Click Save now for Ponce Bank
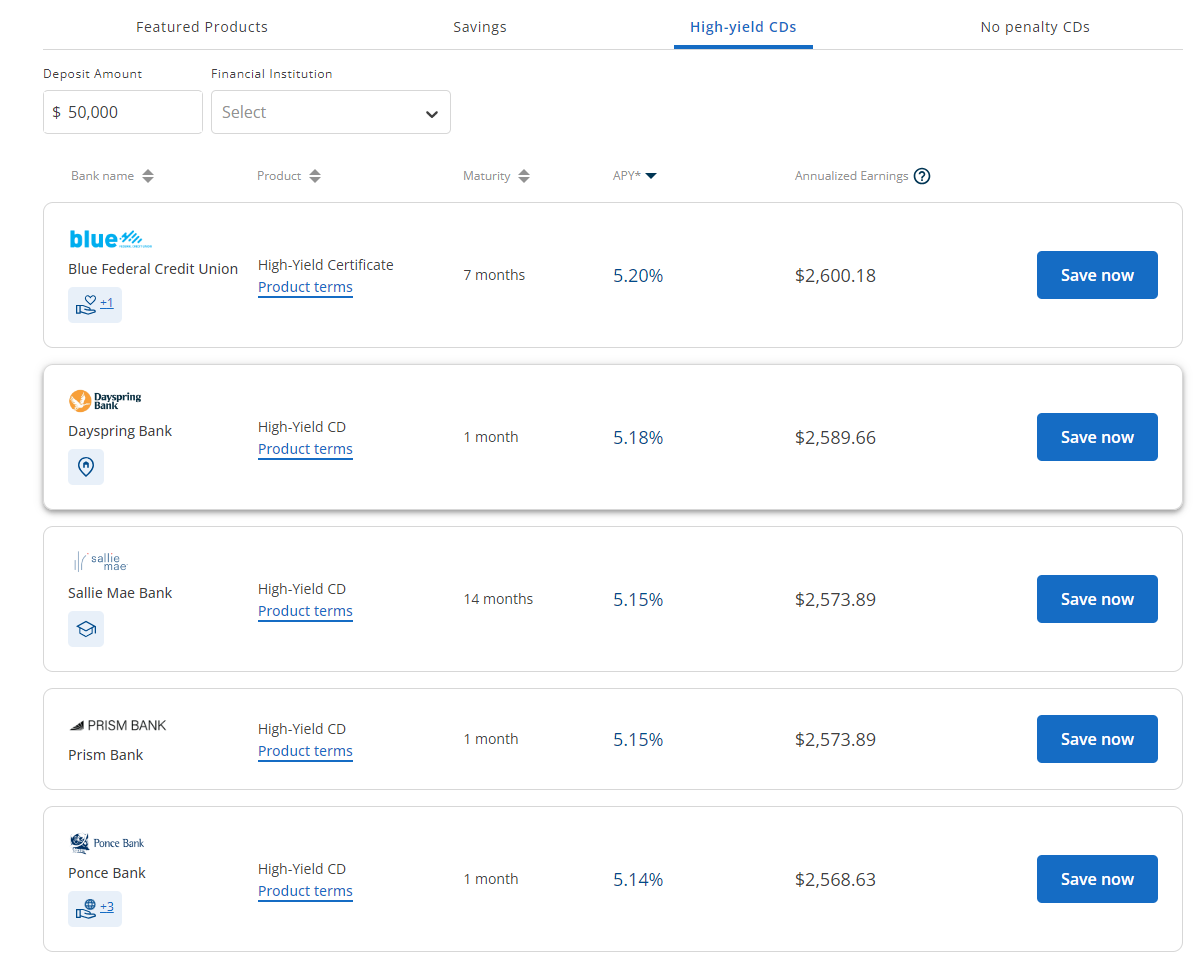 (x=1097, y=879)
